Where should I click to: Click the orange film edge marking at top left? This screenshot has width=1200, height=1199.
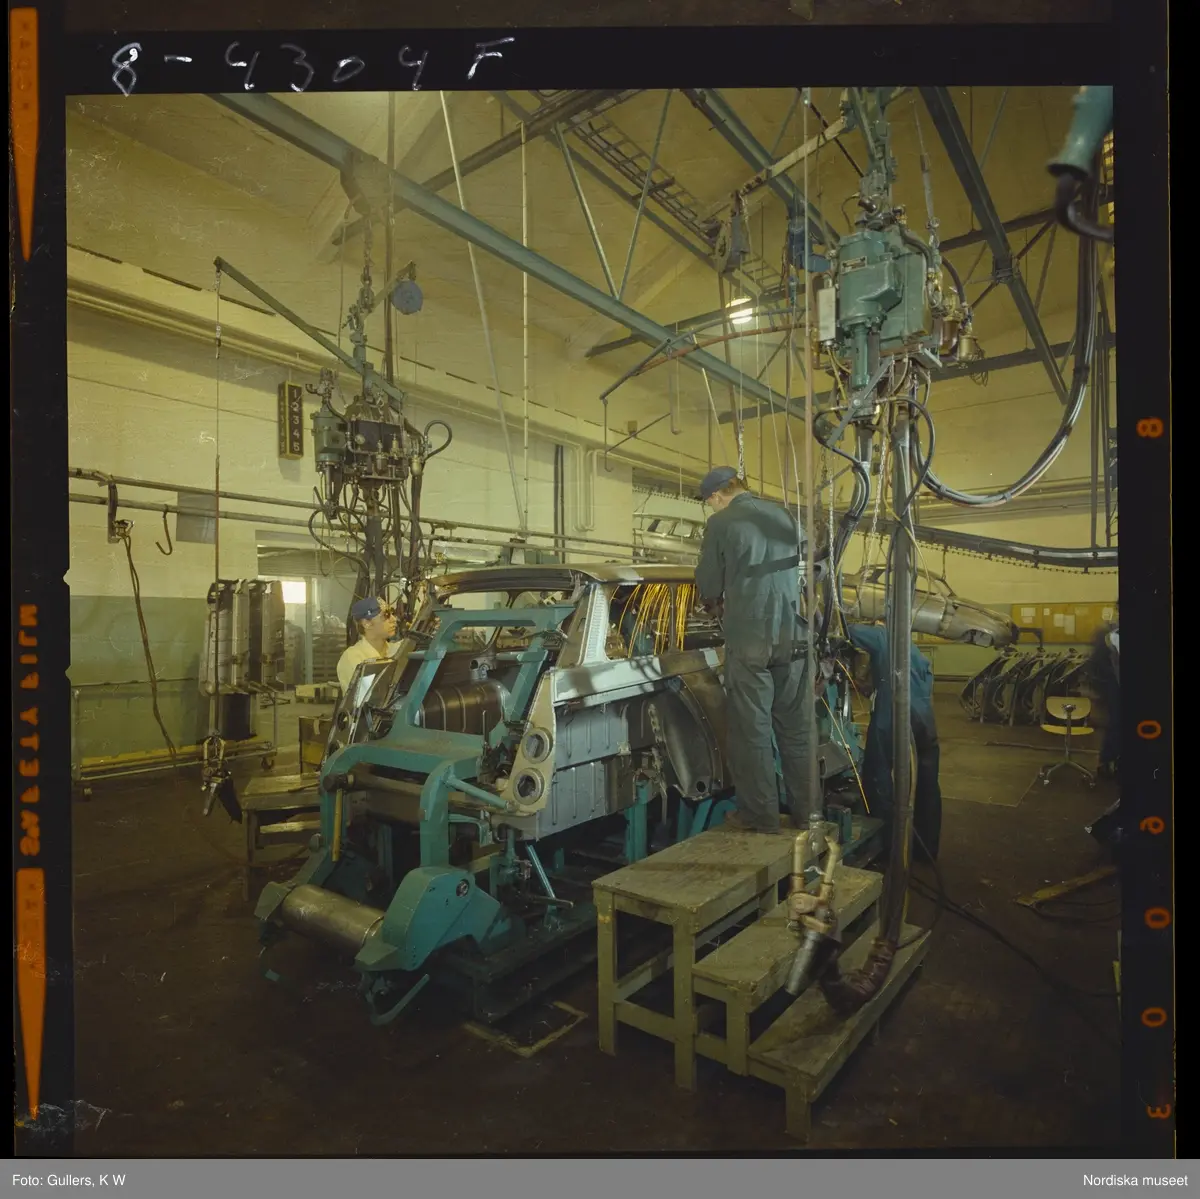tap(24, 130)
